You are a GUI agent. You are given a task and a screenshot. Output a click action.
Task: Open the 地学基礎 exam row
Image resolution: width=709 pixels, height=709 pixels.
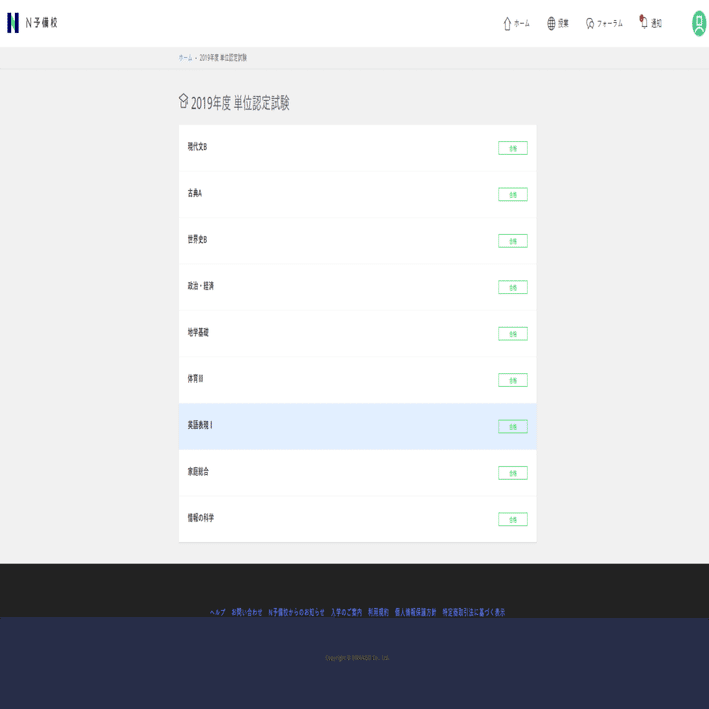(358, 334)
